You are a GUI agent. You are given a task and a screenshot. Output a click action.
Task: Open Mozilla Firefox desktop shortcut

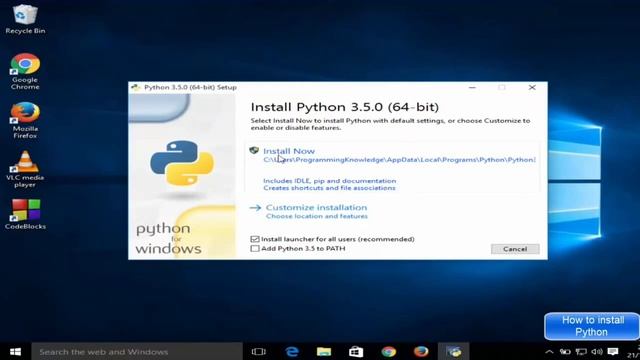tap(25, 120)
